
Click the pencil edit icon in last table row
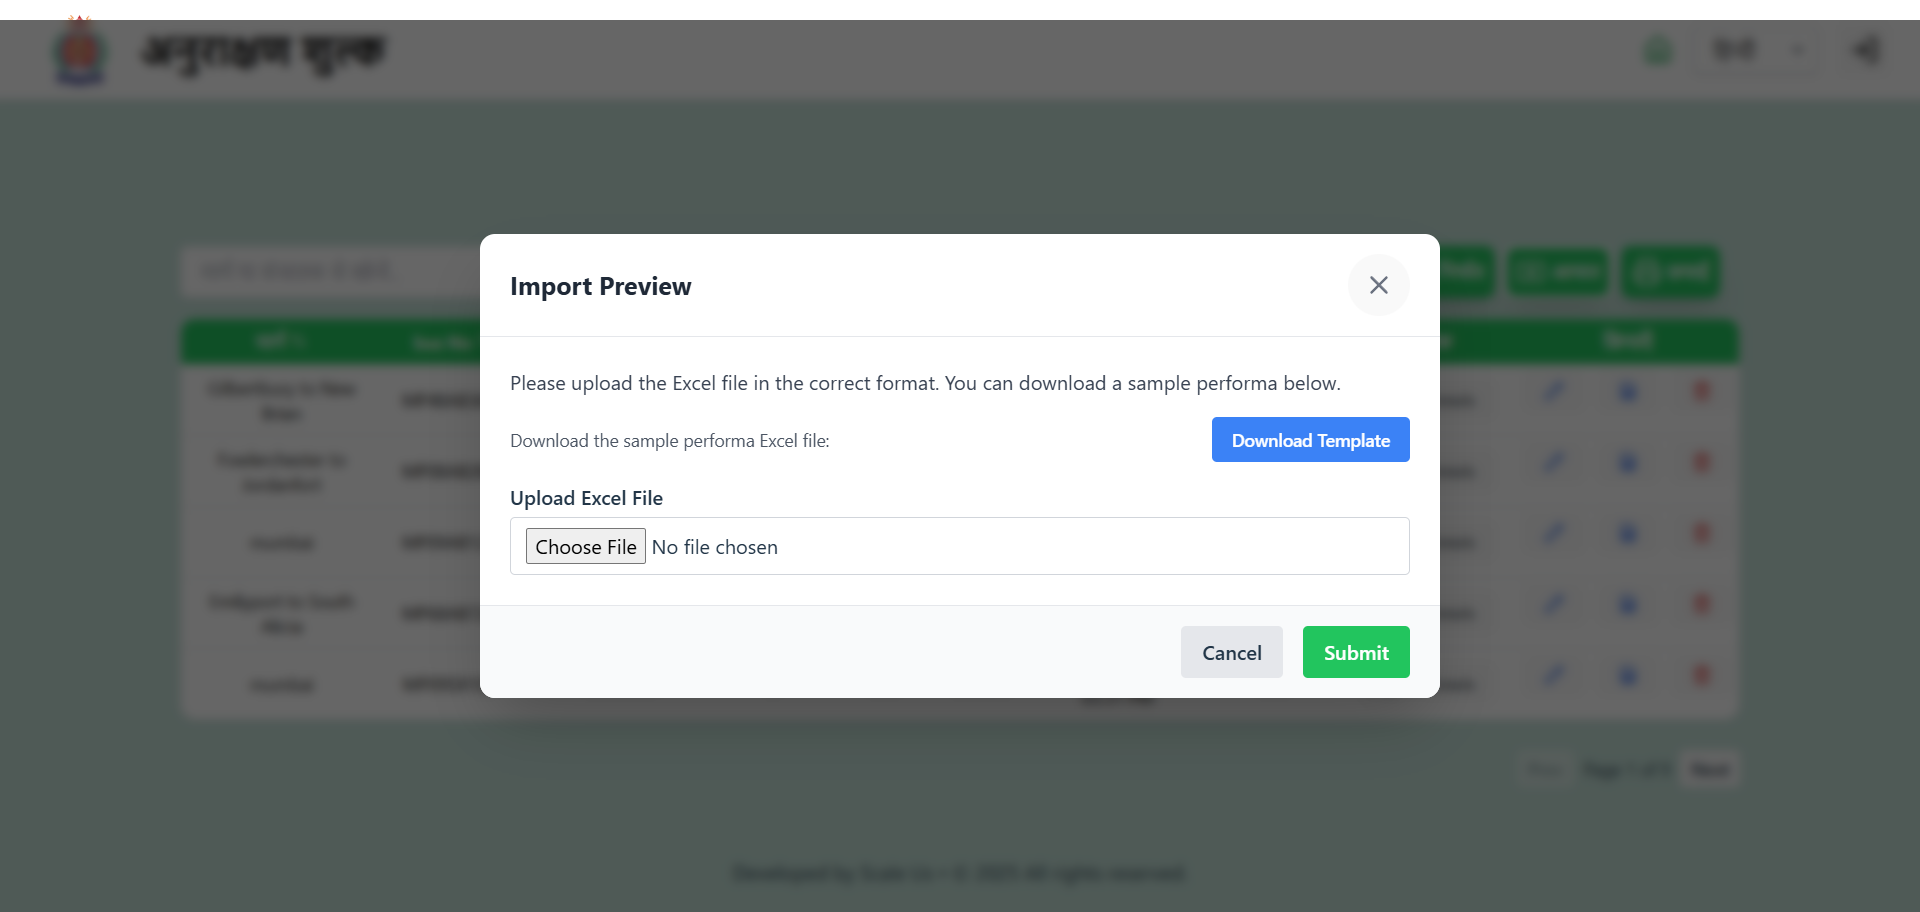(x=1553, y=676)
